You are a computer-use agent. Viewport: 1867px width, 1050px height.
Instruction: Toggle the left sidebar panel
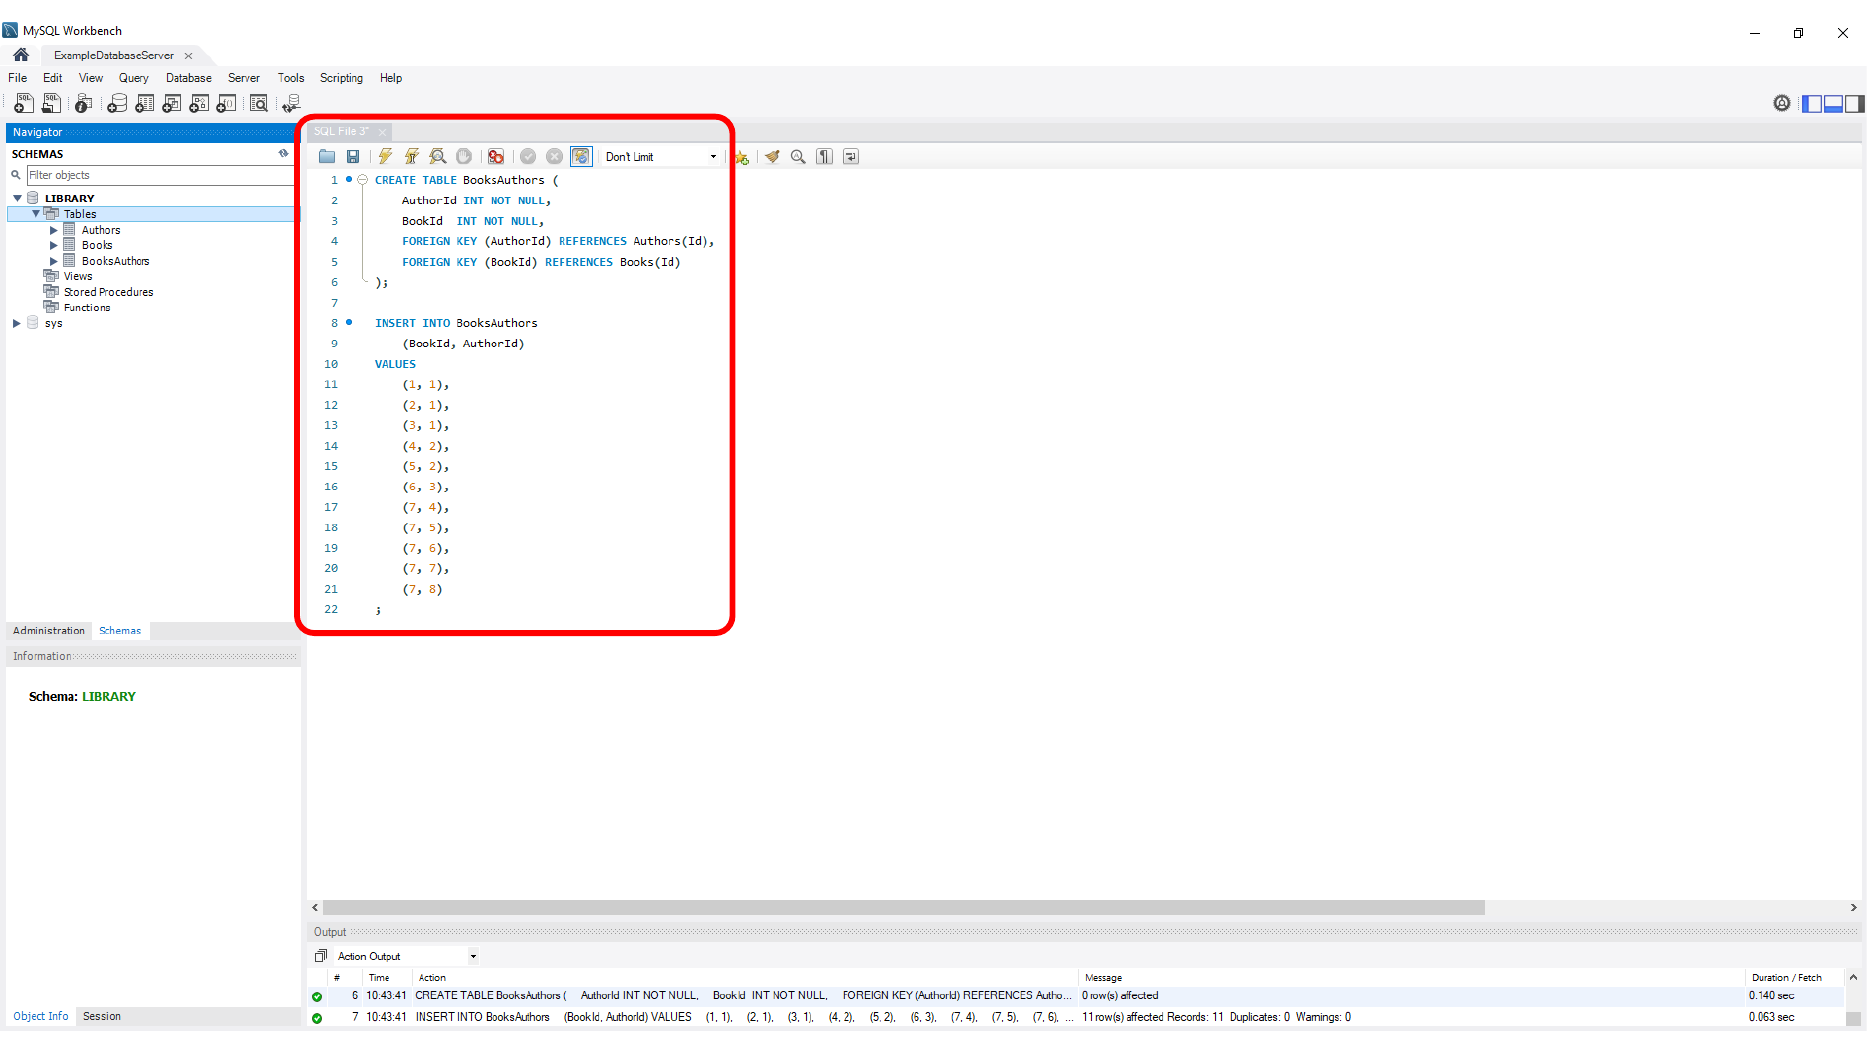(x=1812, y=104)
